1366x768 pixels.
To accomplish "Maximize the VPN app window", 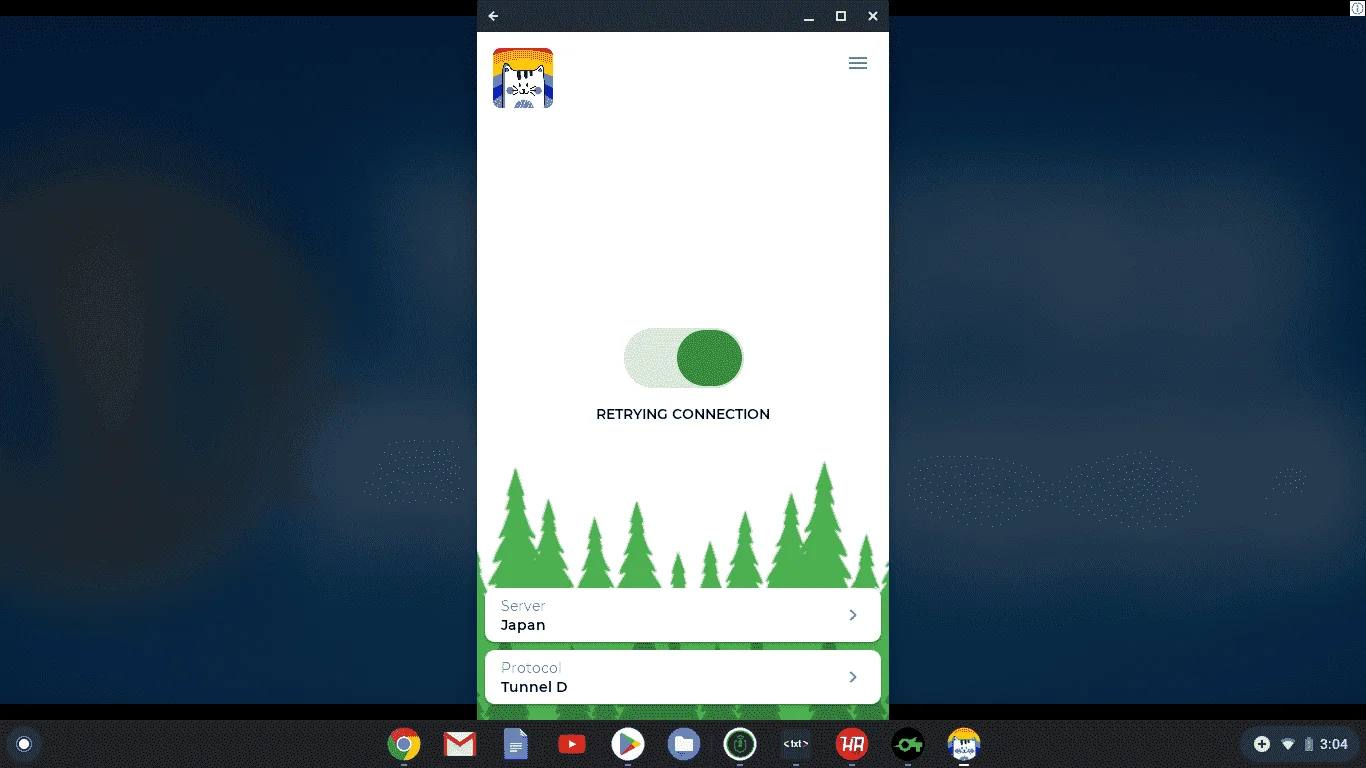I will [x=841, y=16].
